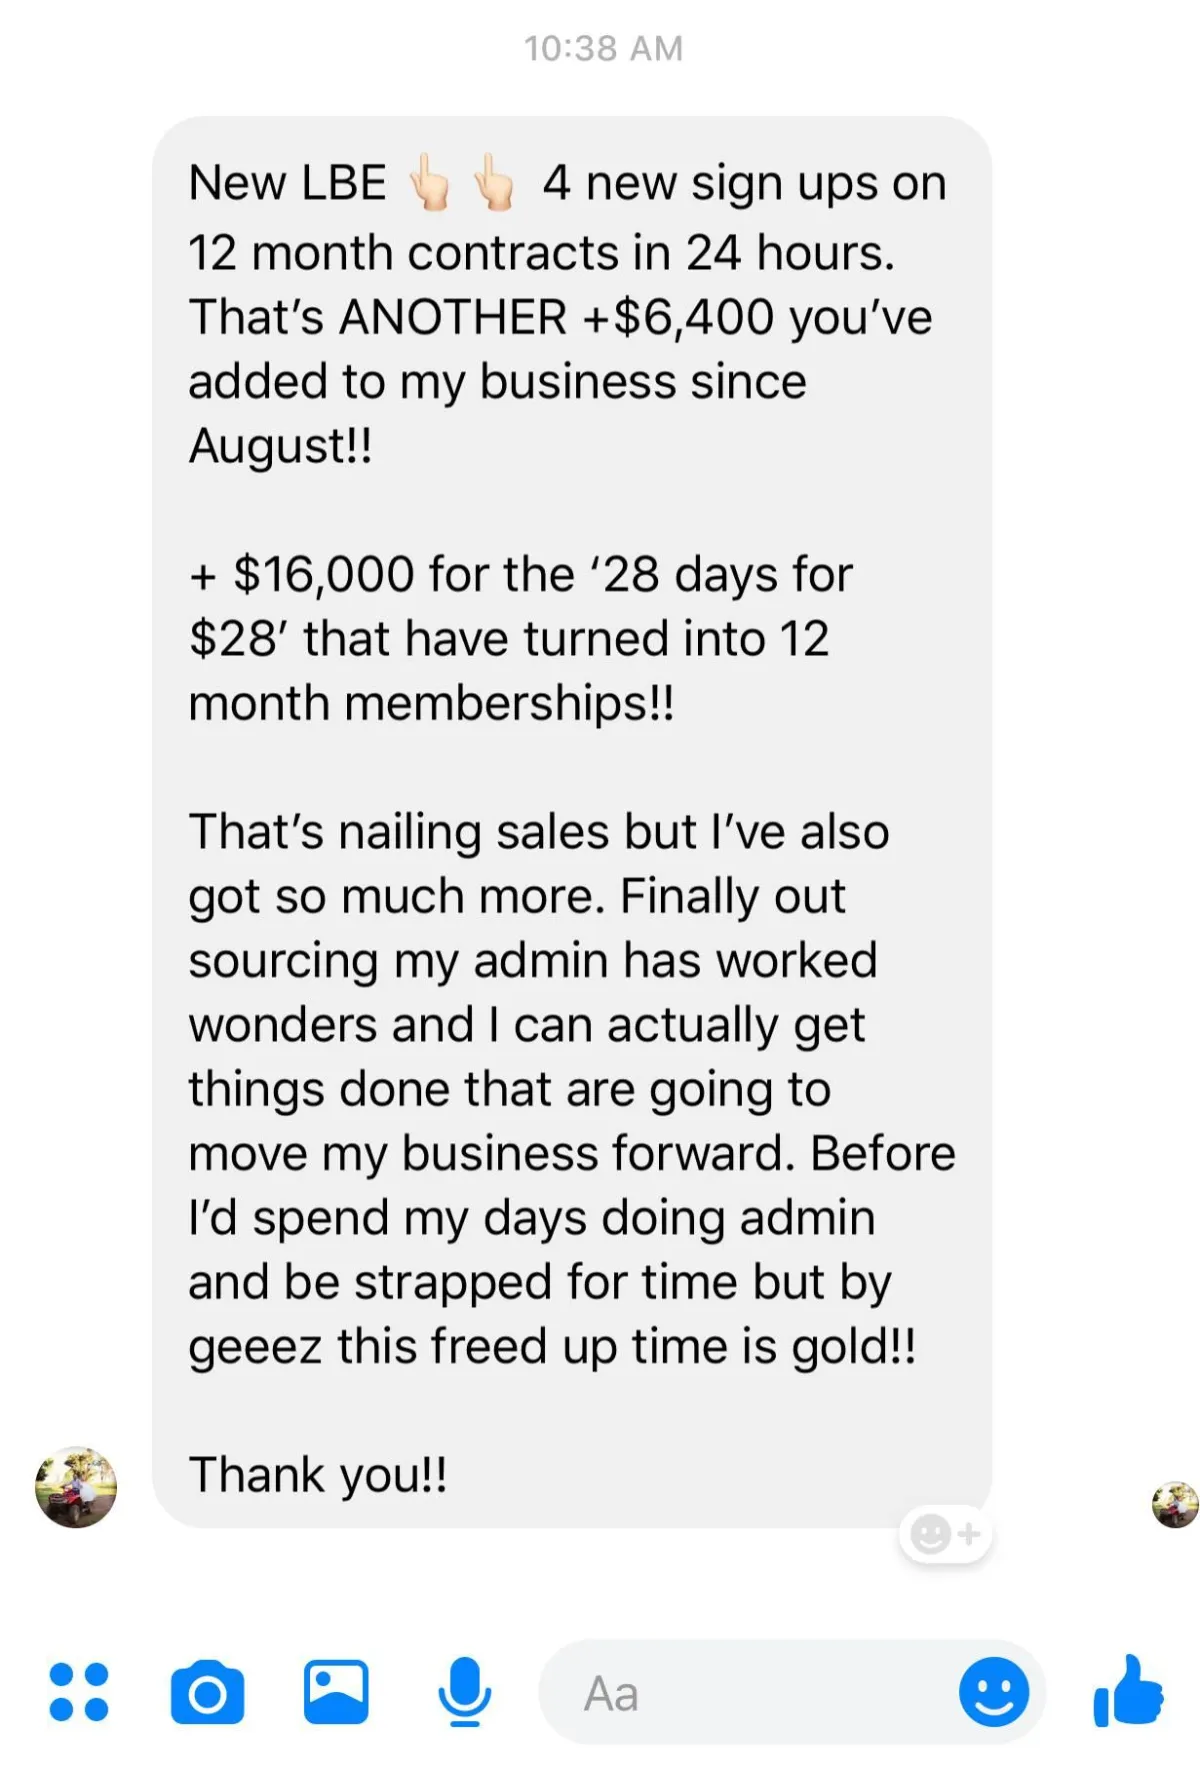
Task: Open the camera to take a photo
Action: point(207,1692)
